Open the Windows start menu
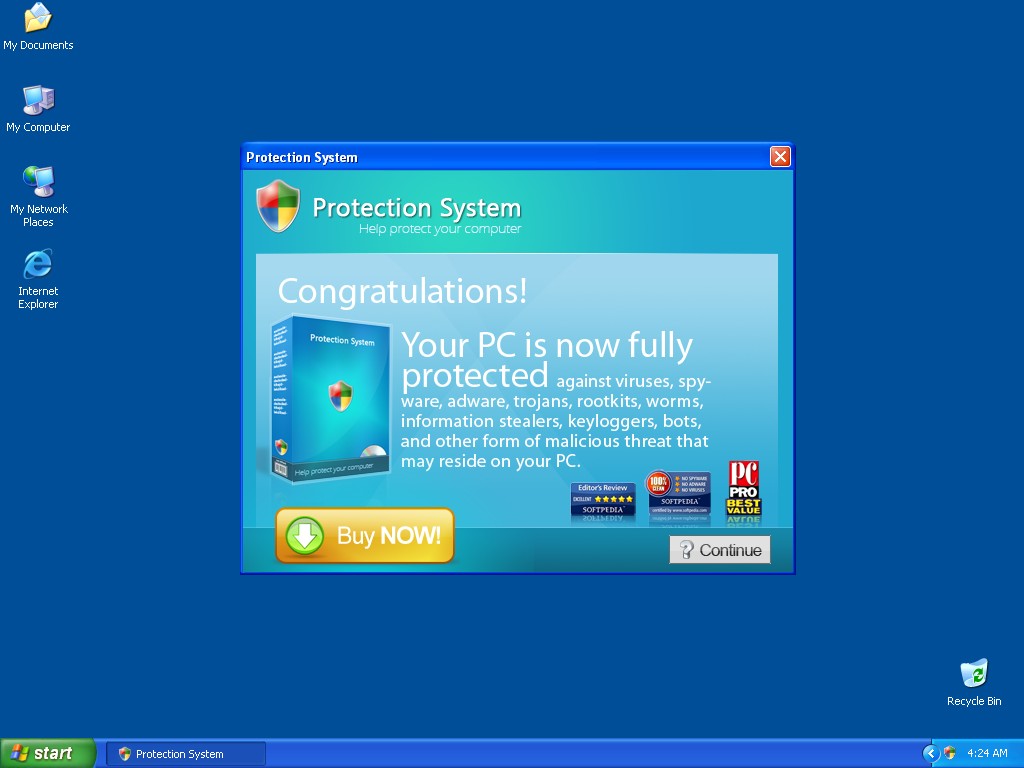 point(48,753)
